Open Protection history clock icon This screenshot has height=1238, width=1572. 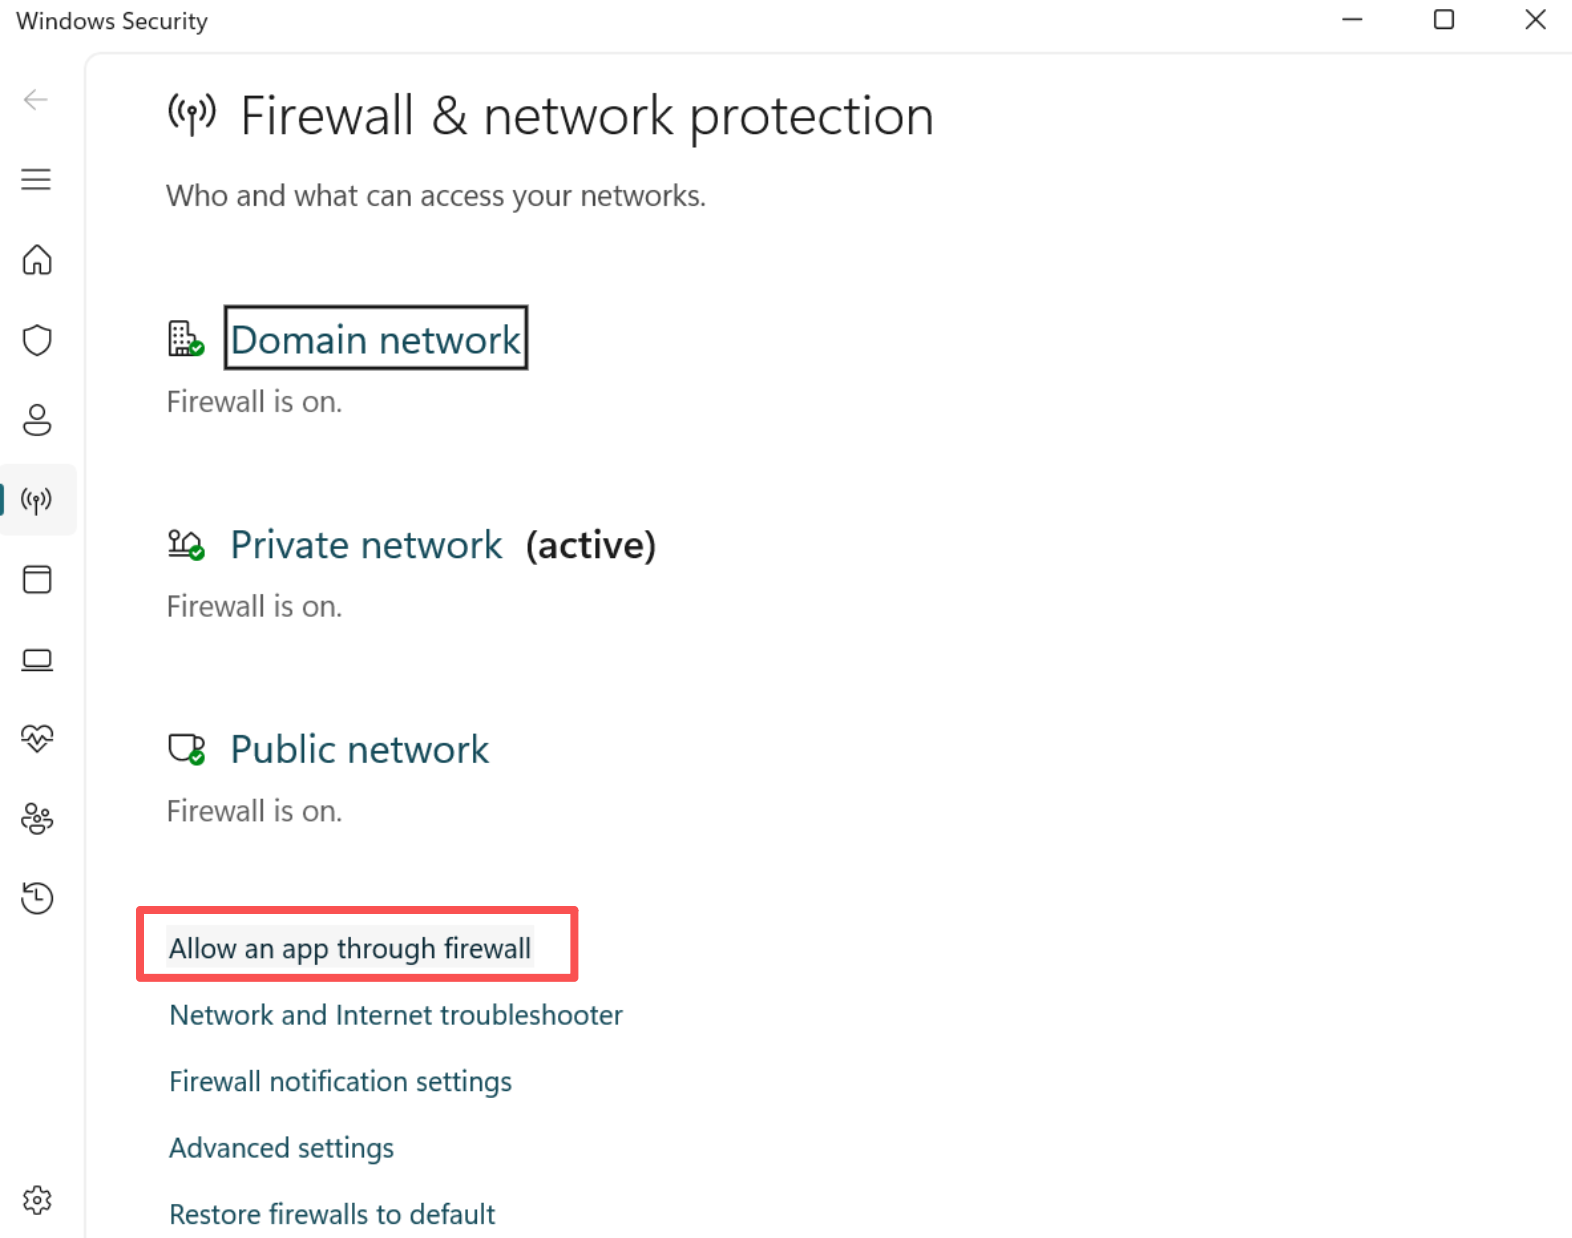click(37, 898)
